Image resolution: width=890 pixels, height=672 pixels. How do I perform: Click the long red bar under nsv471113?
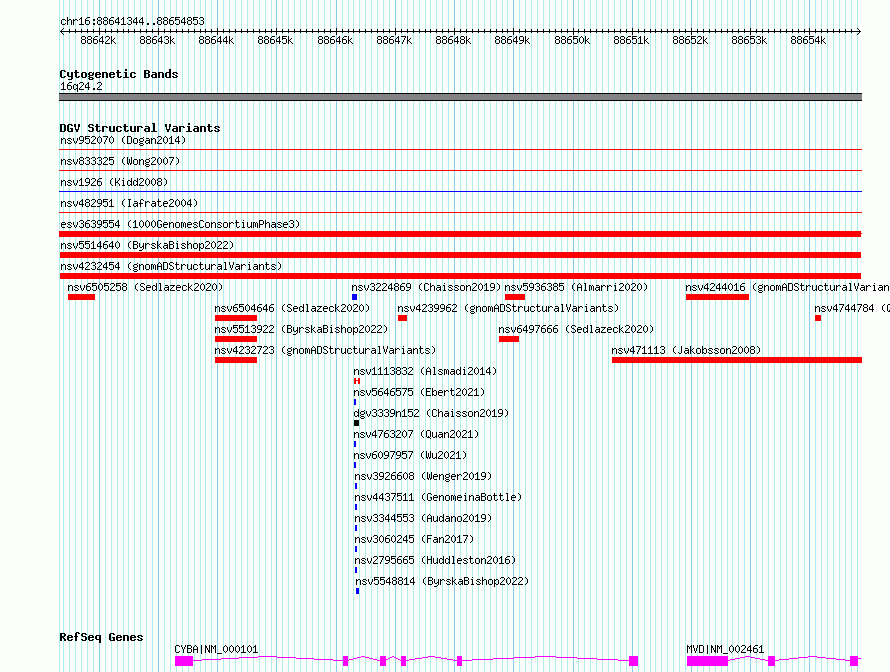(x=737, y=360)
